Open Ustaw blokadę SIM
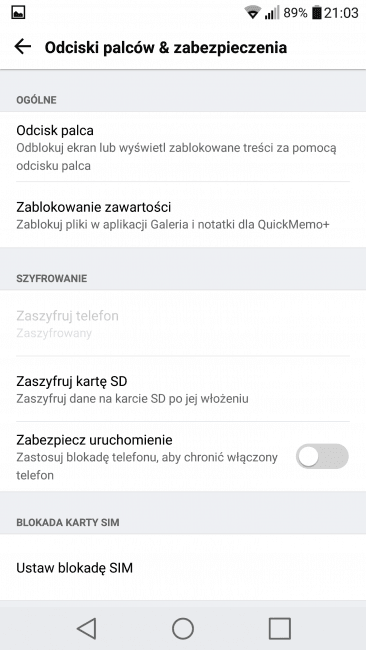 pos(183,567)
